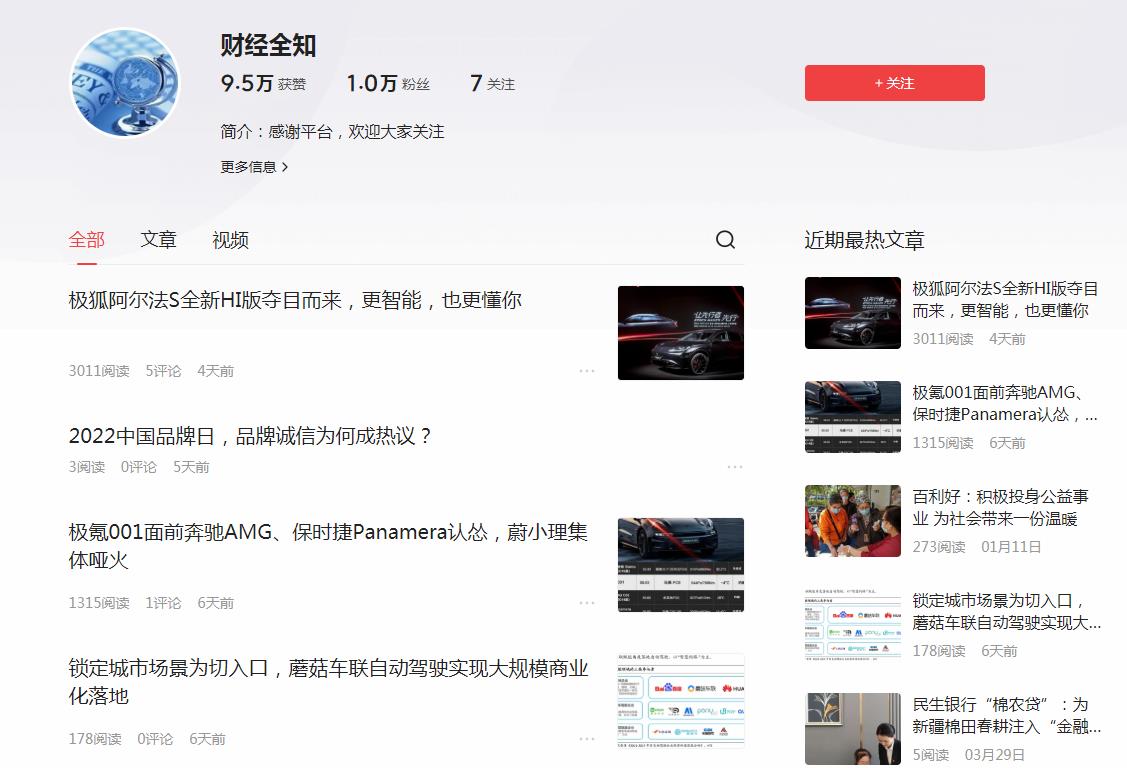
Task: Click the 273阅读 count in sidebar
Action: (x=939, y=547)
